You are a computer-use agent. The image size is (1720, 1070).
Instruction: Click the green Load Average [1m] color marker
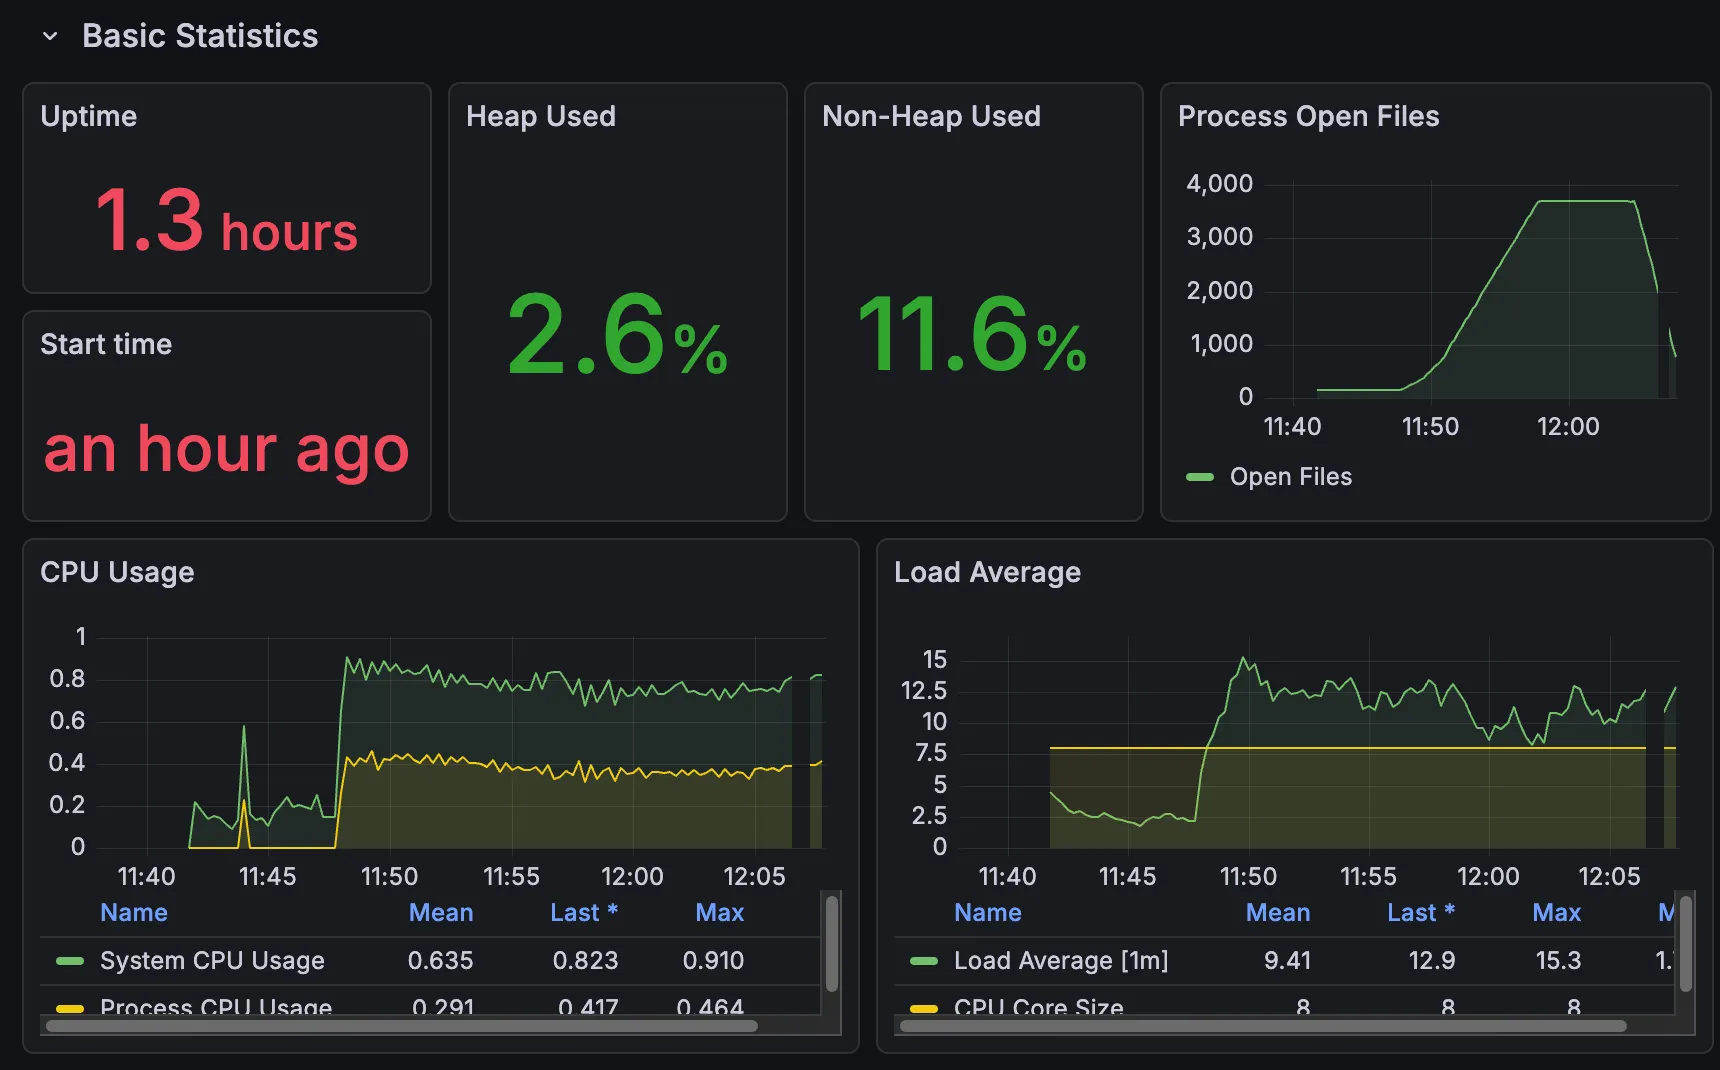coord(924,961)
